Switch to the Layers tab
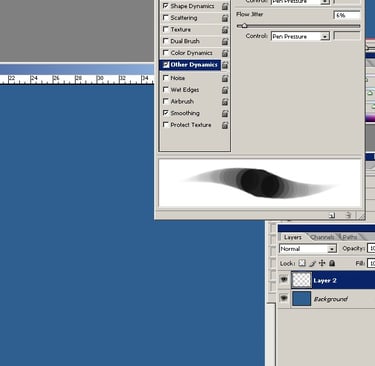This screenshot has height=366, width=375. [293, 237]
